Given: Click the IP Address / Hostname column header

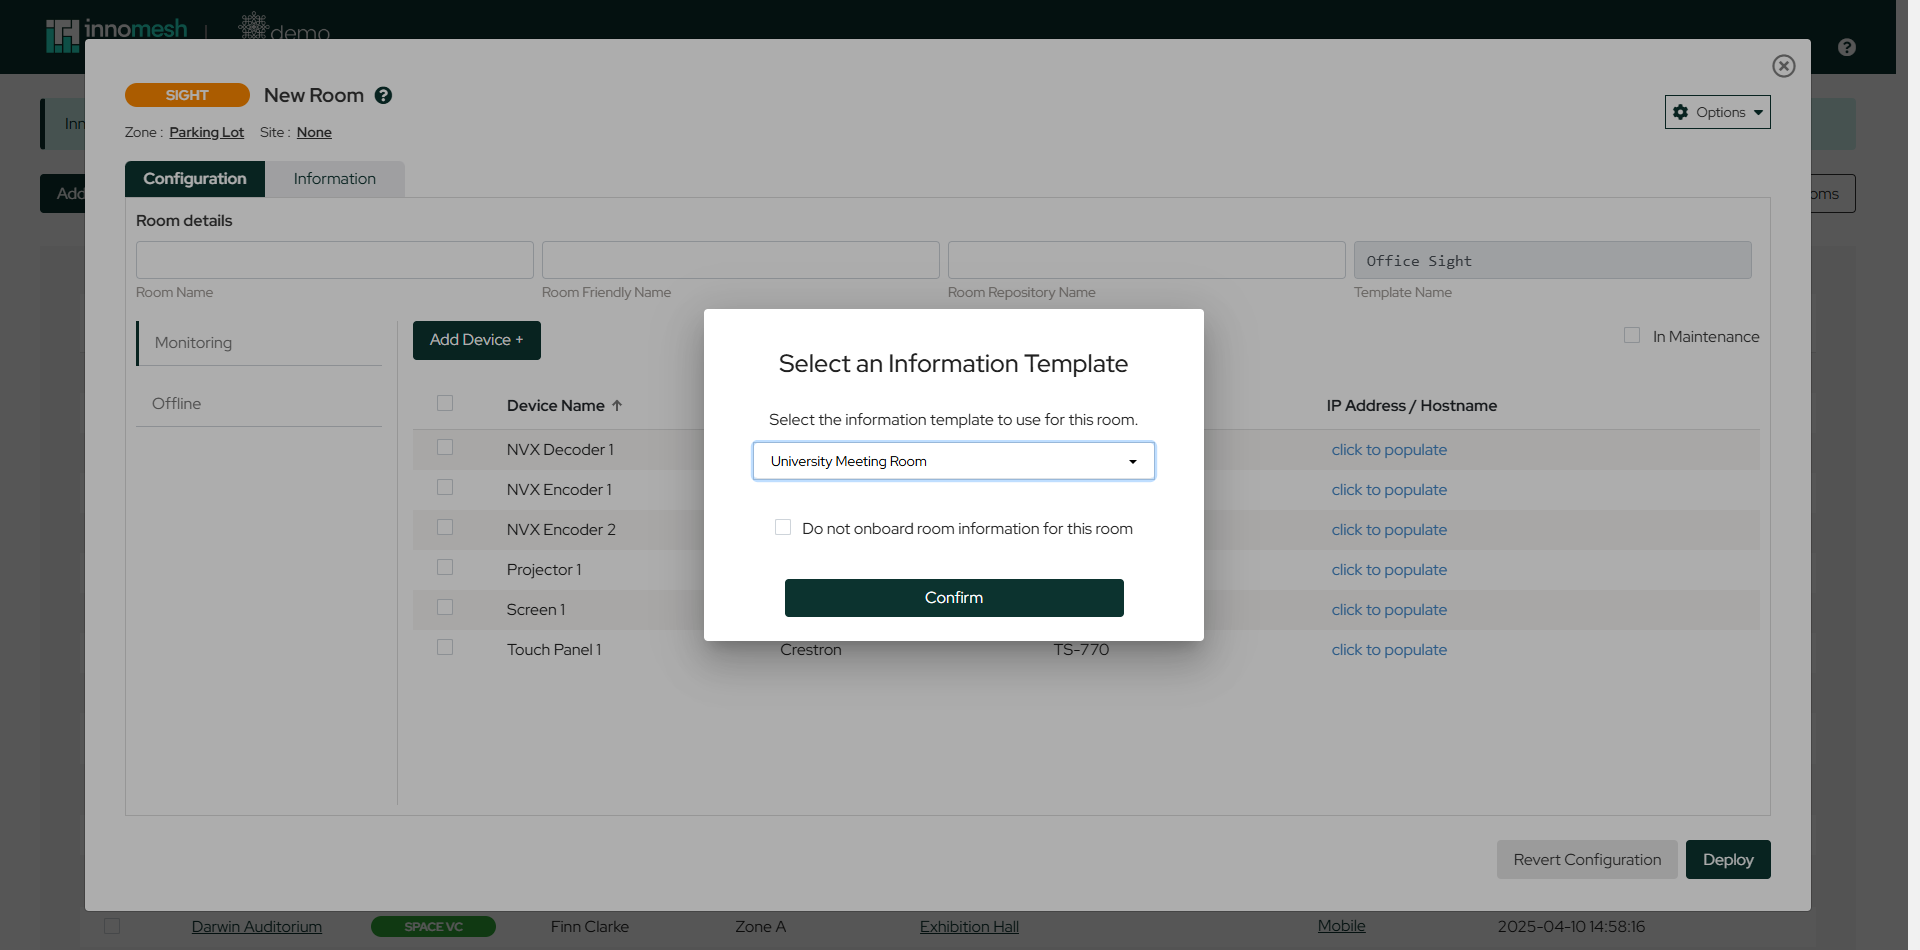Looking at the screenshot, I should pos(1411,406).
